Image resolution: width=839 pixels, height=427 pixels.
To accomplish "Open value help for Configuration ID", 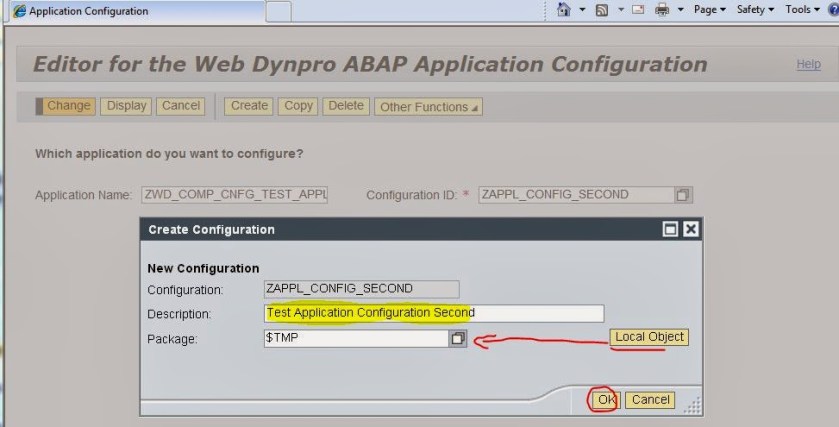I will pyautogui.click(x=683, y=195).
